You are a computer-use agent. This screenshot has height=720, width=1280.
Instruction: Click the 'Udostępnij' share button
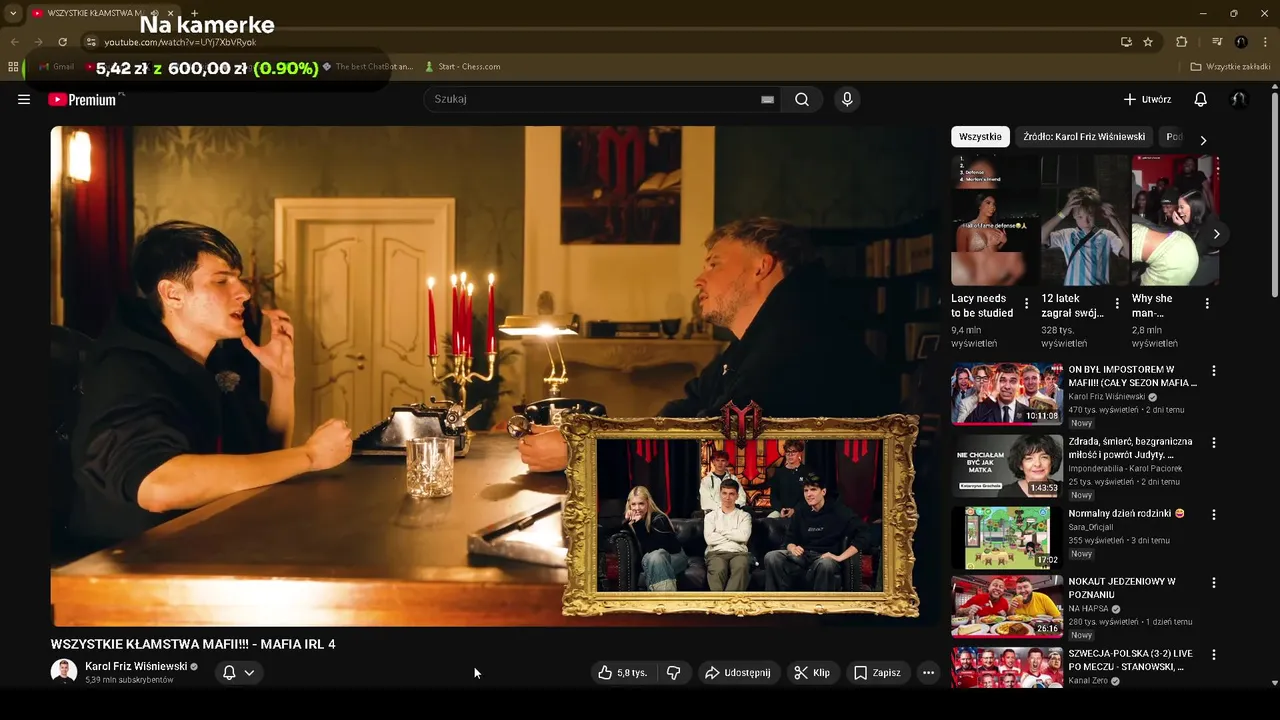click(x=738, y=673)
